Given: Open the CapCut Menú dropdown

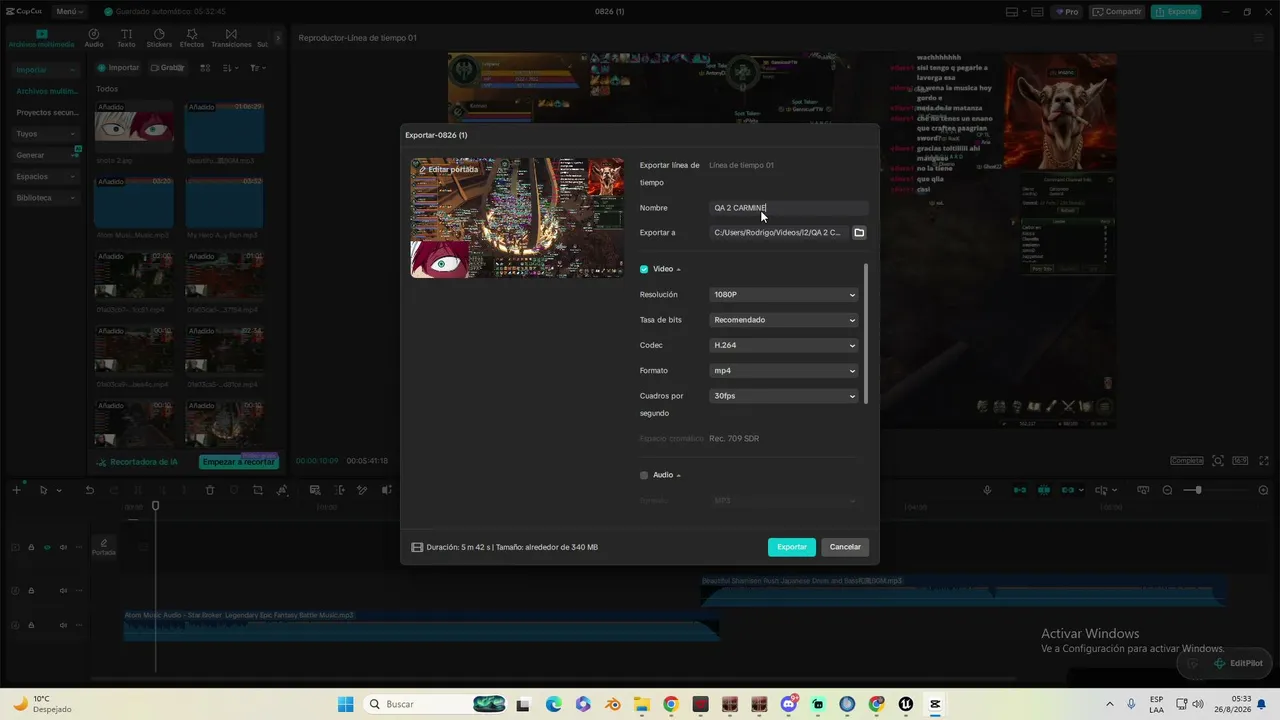Looking at the screenshot, I should [70, 12].
